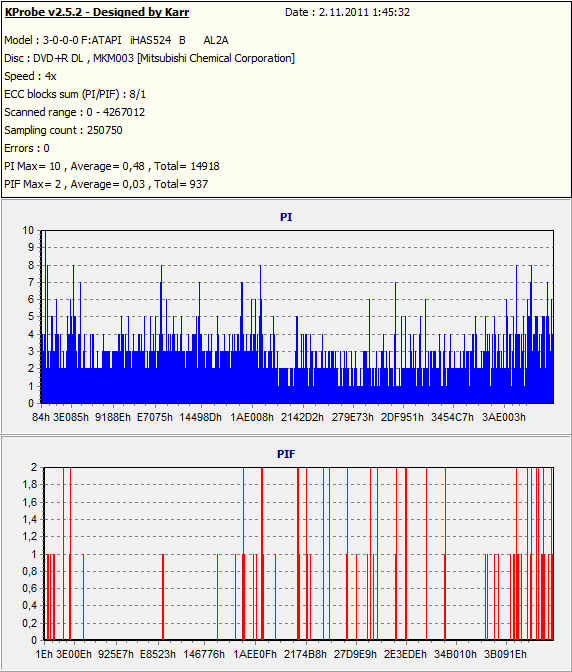
Task: Click the PI chart title
Action: click(x=286, y=217)
